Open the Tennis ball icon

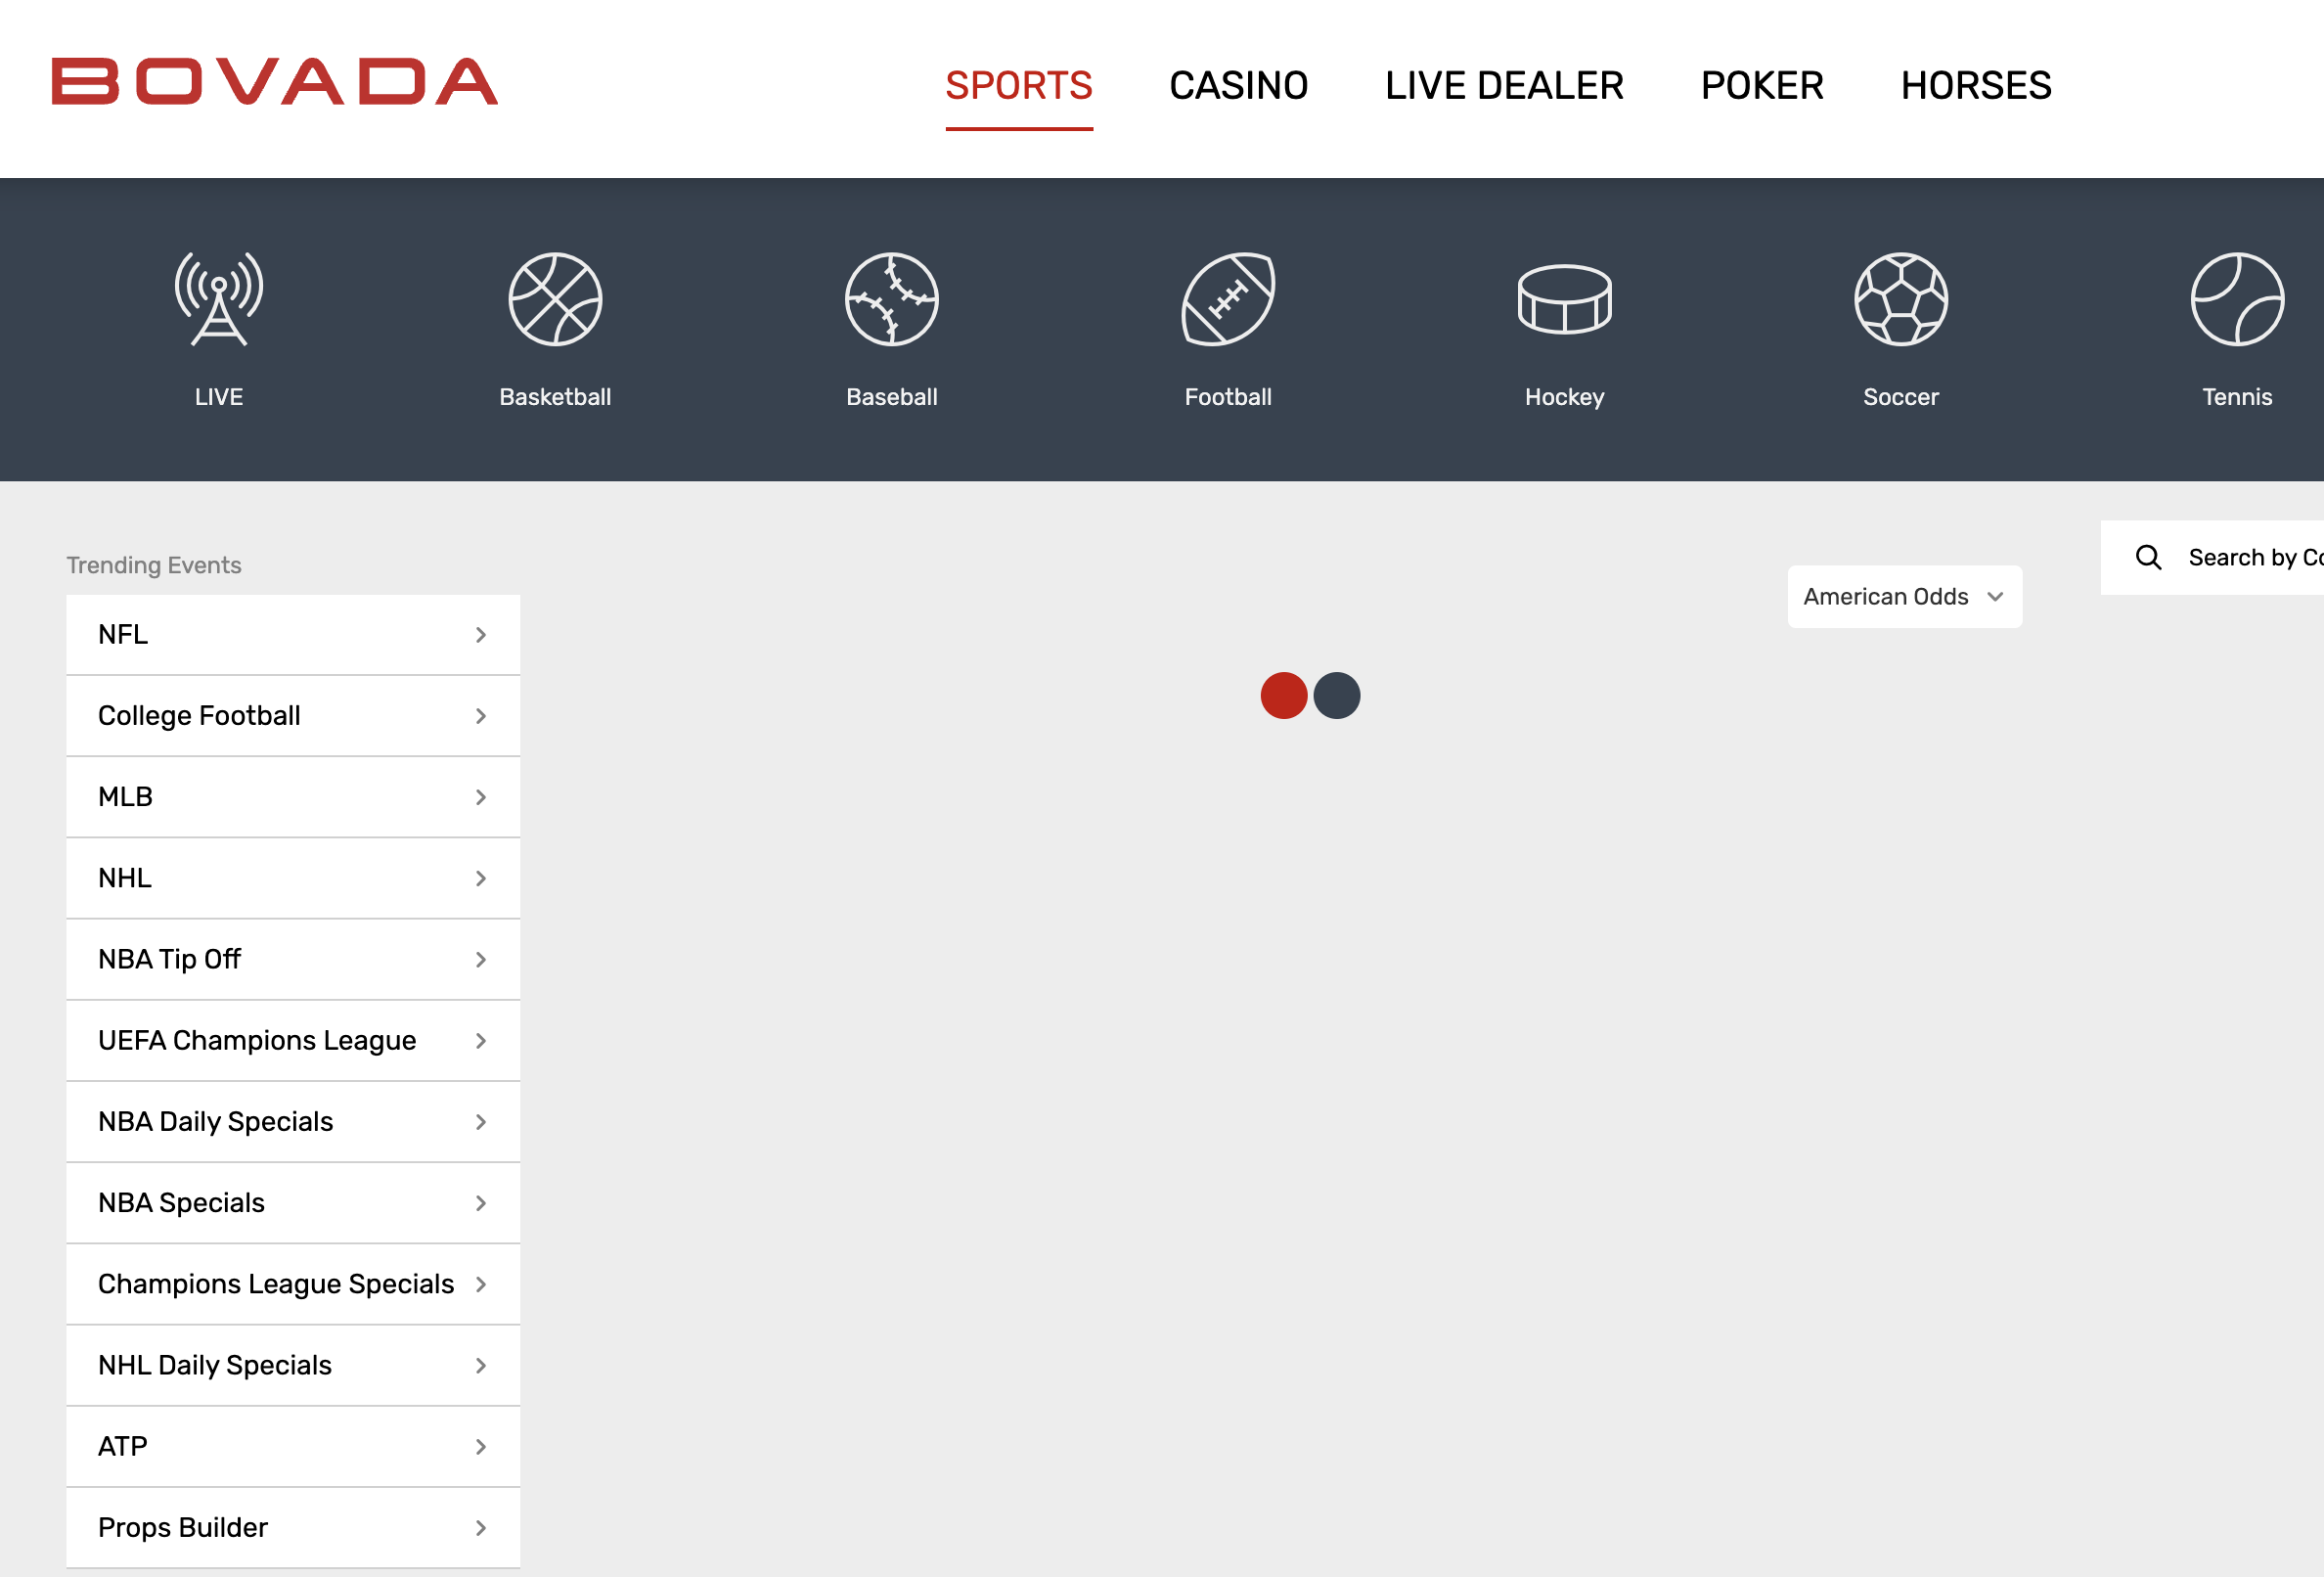click(x=2236, y=299)
